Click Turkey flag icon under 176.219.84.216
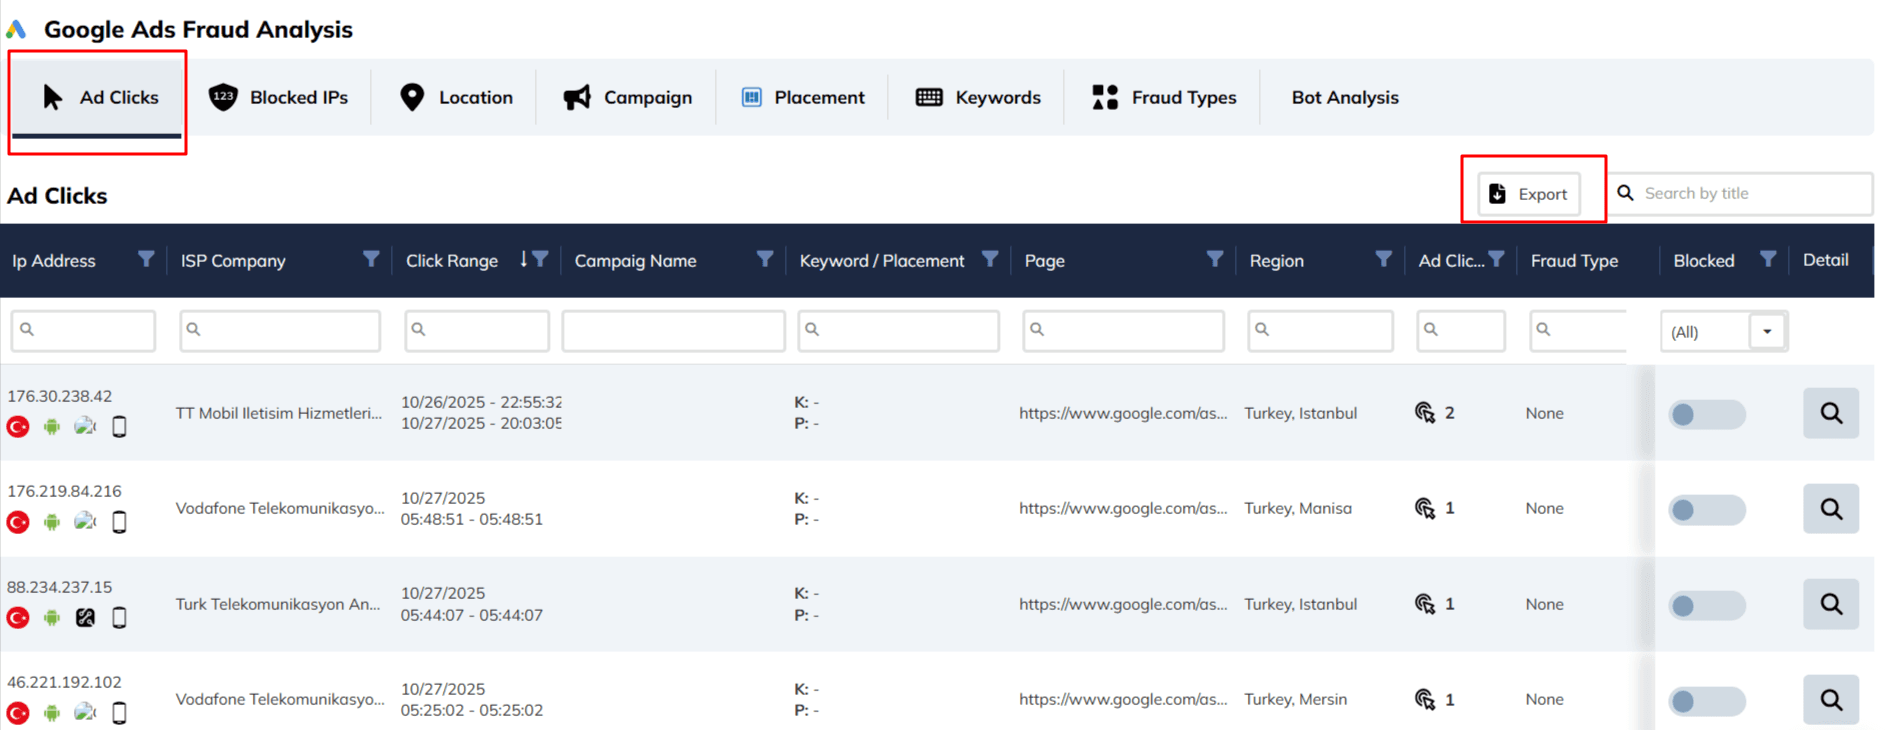The image size is (1887, 730). pos(18,522)
